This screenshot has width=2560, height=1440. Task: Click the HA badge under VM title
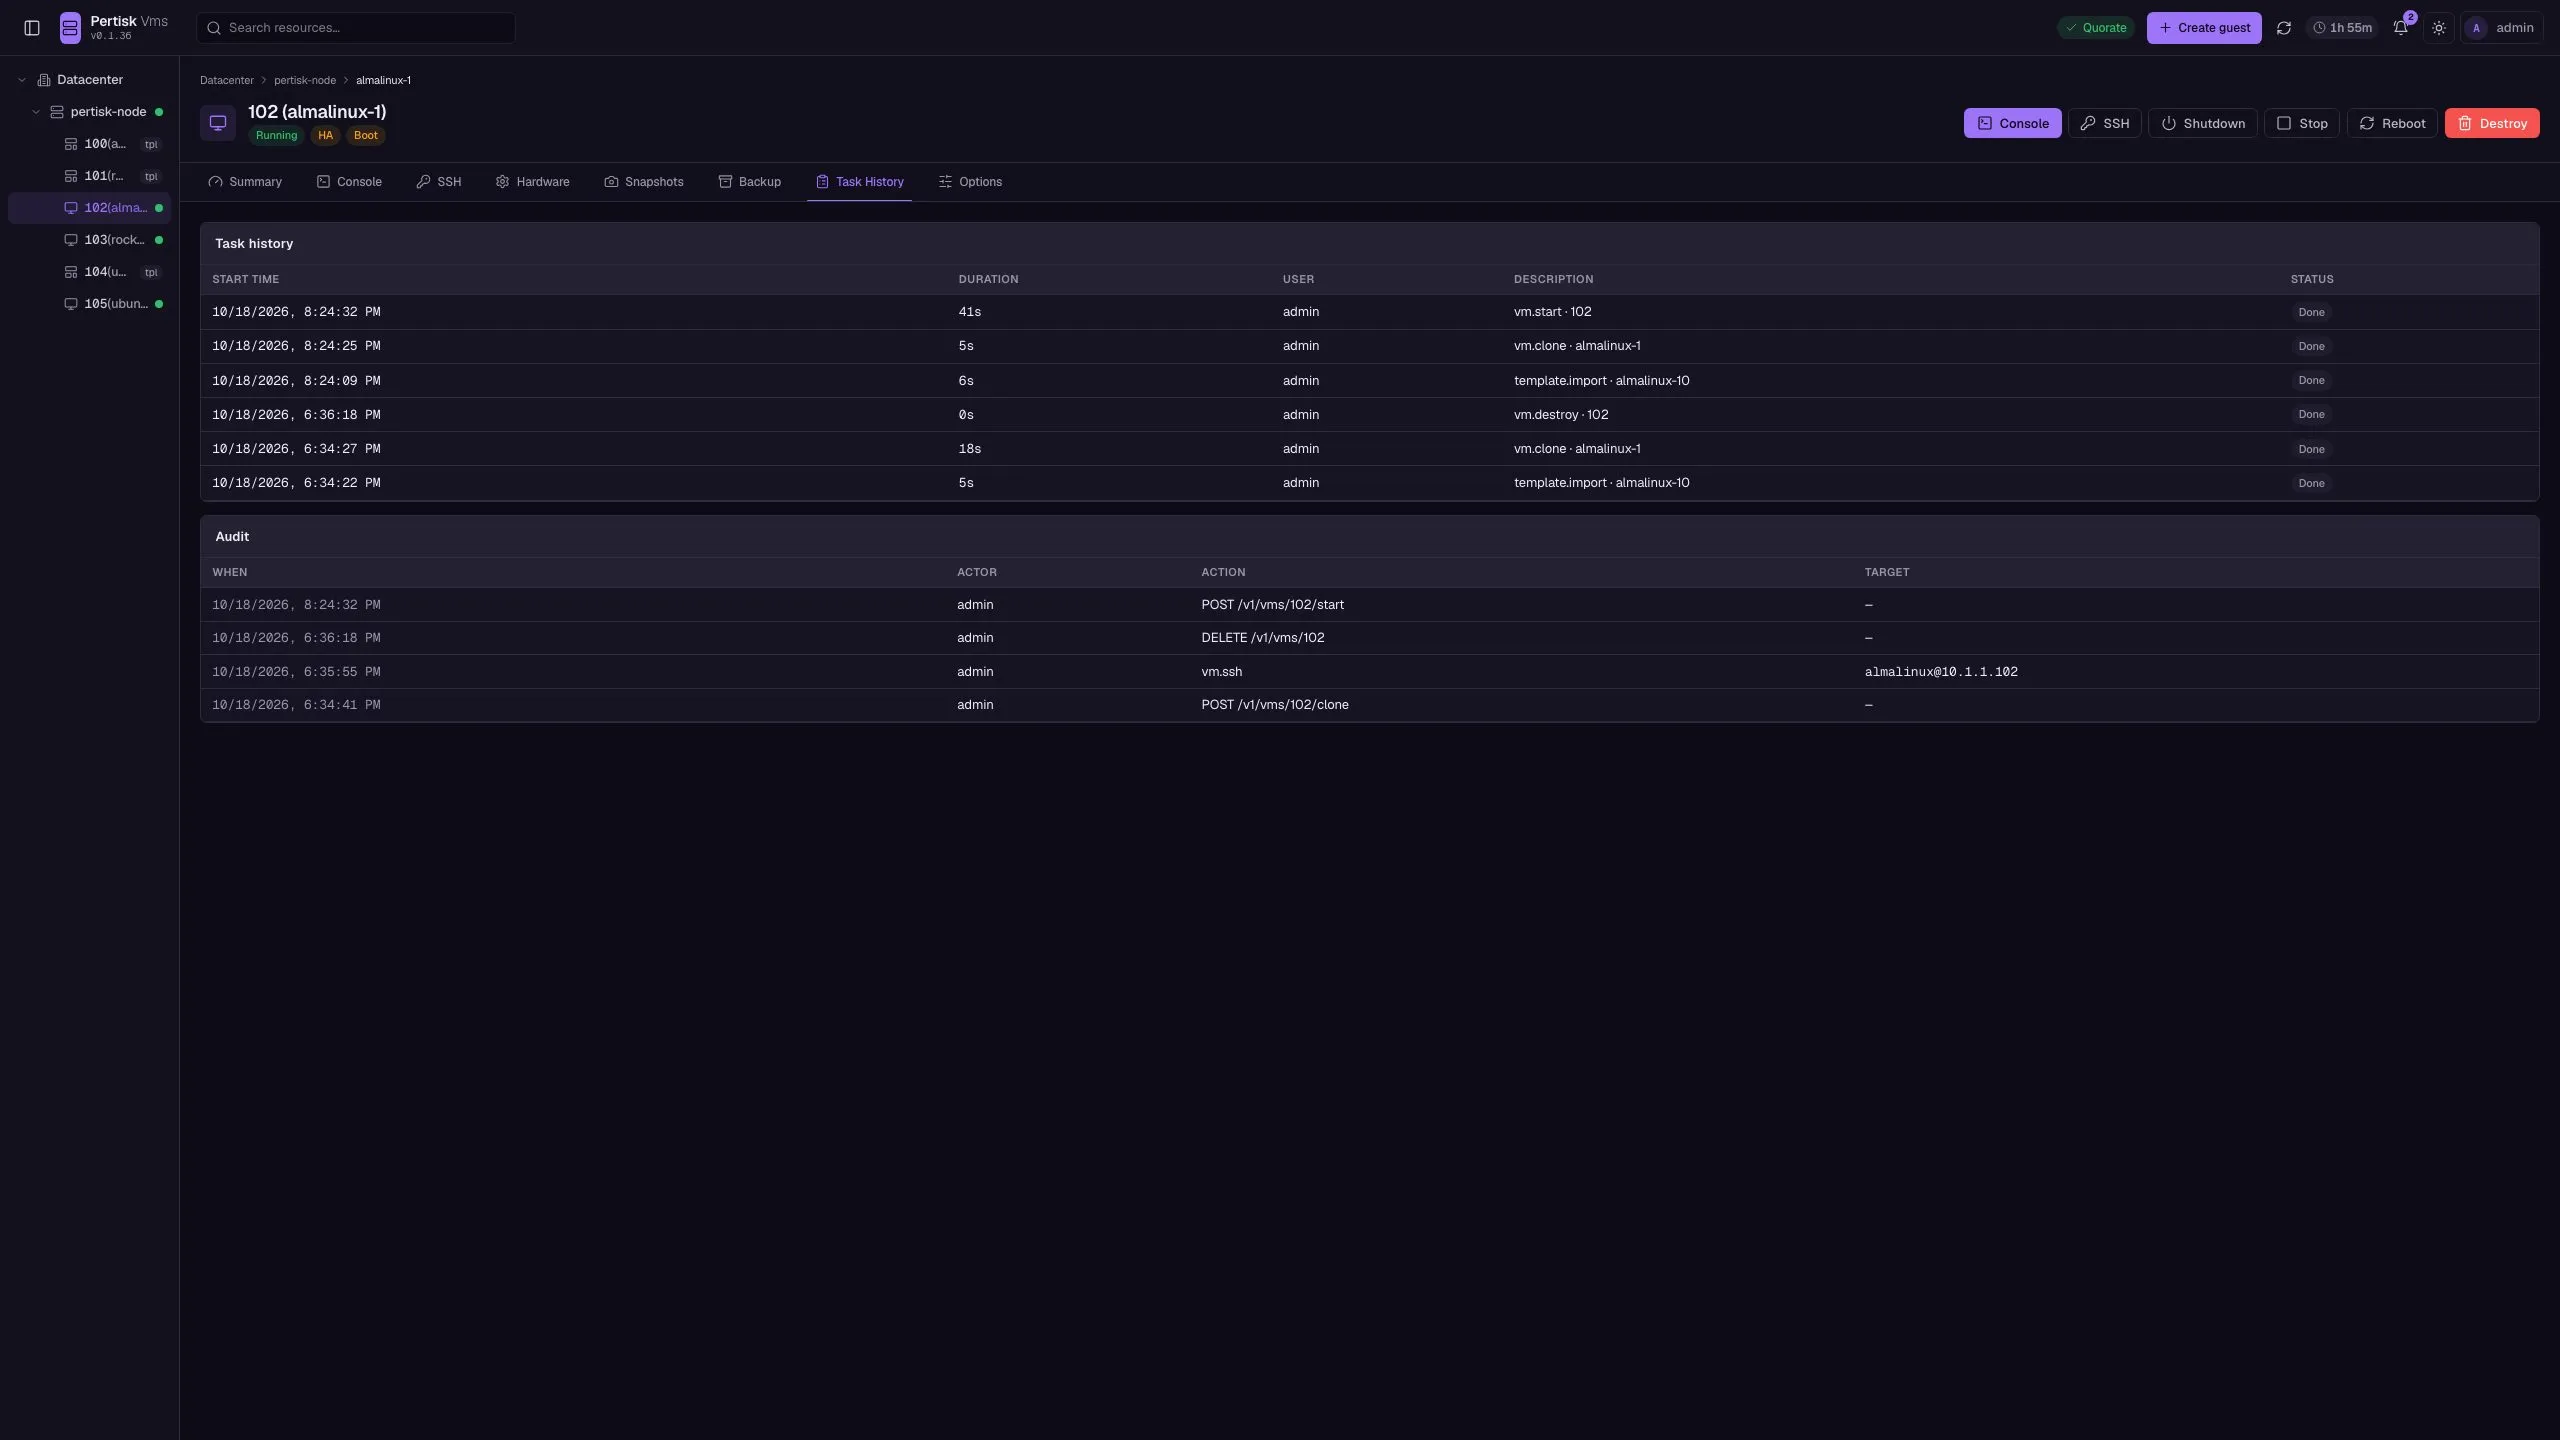pos(325,136)
